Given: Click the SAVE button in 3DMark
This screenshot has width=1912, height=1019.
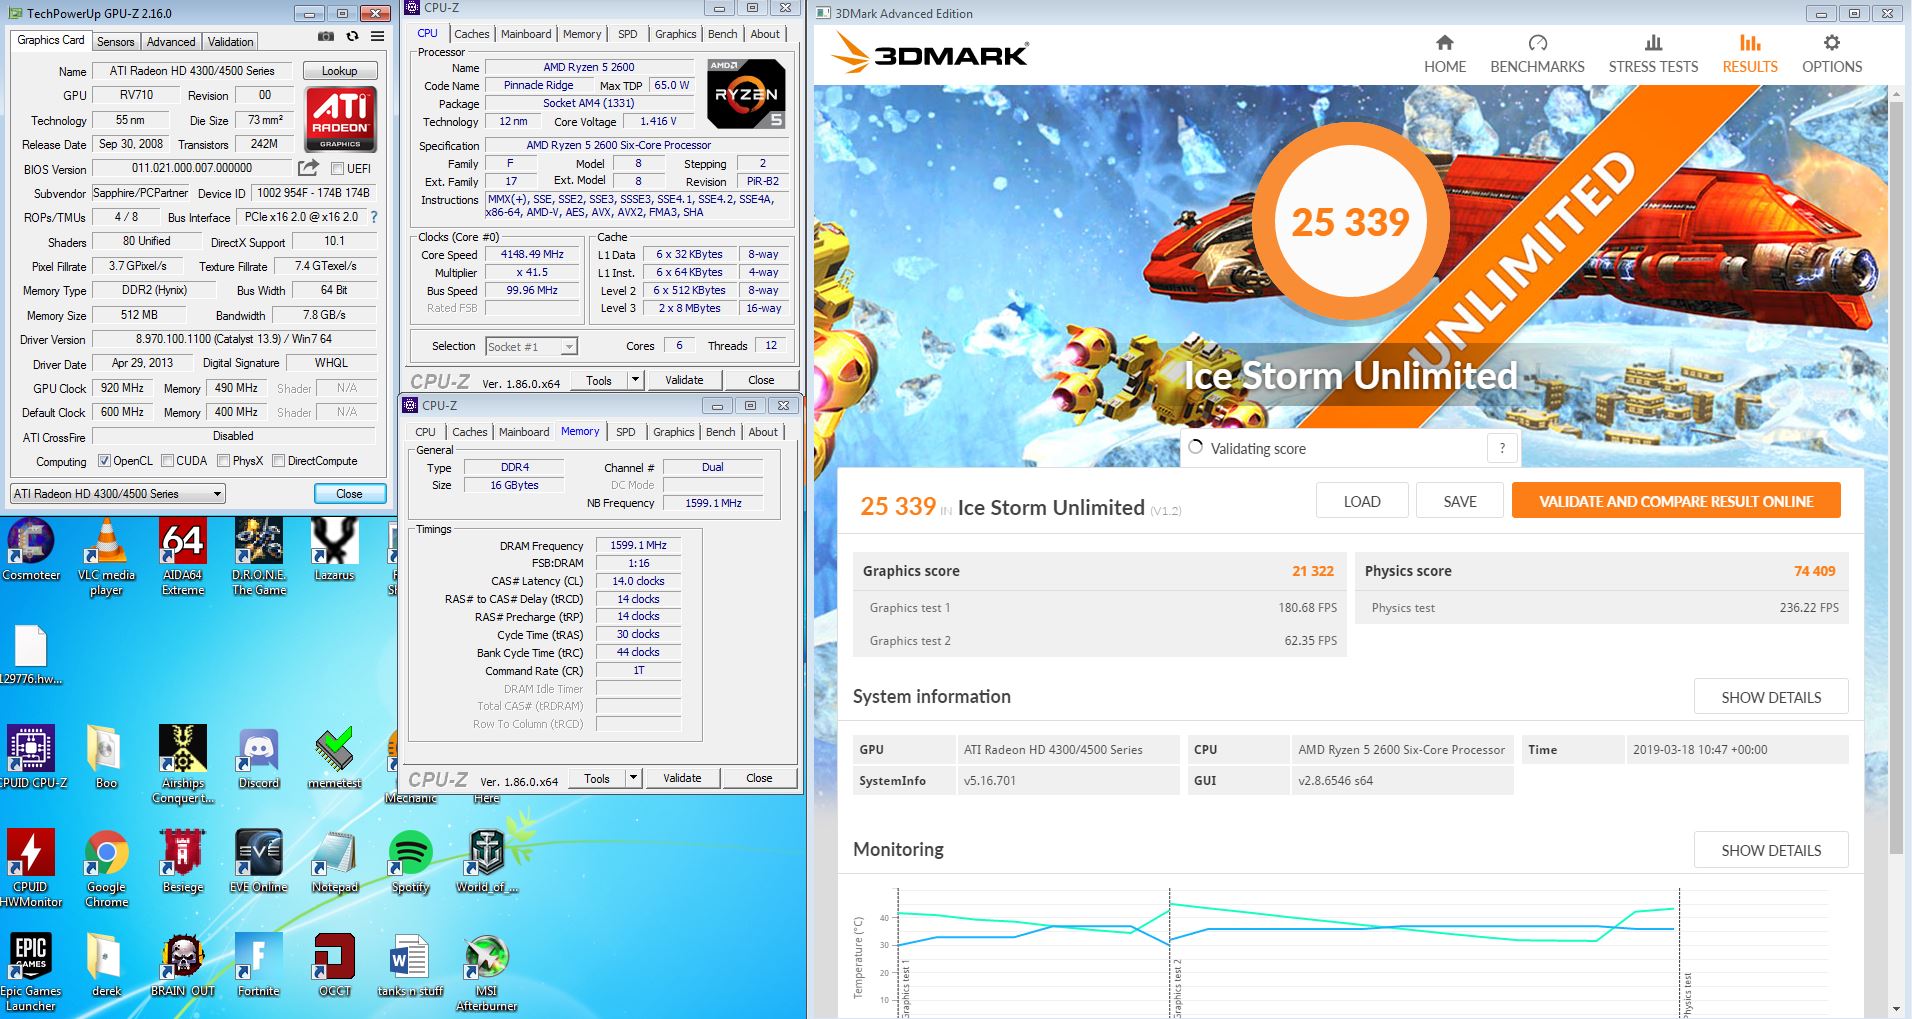Looking at the screenshot, I should point(1460,501).
